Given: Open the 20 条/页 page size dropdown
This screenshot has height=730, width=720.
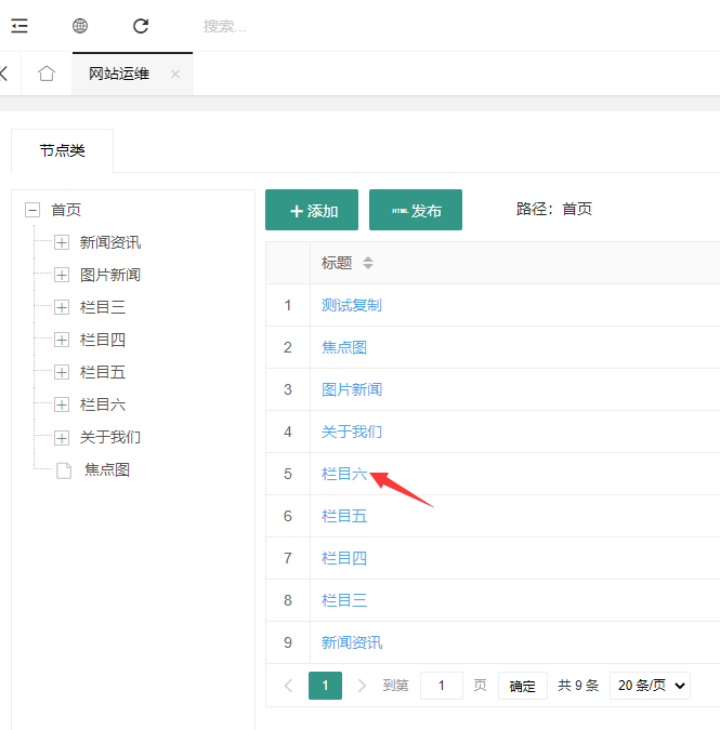Looking at the screenshot, I should point(650,686).
